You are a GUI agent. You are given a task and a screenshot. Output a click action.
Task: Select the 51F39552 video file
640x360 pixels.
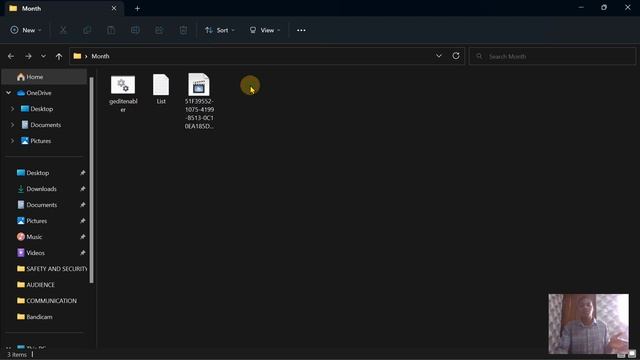pos(199,101)
